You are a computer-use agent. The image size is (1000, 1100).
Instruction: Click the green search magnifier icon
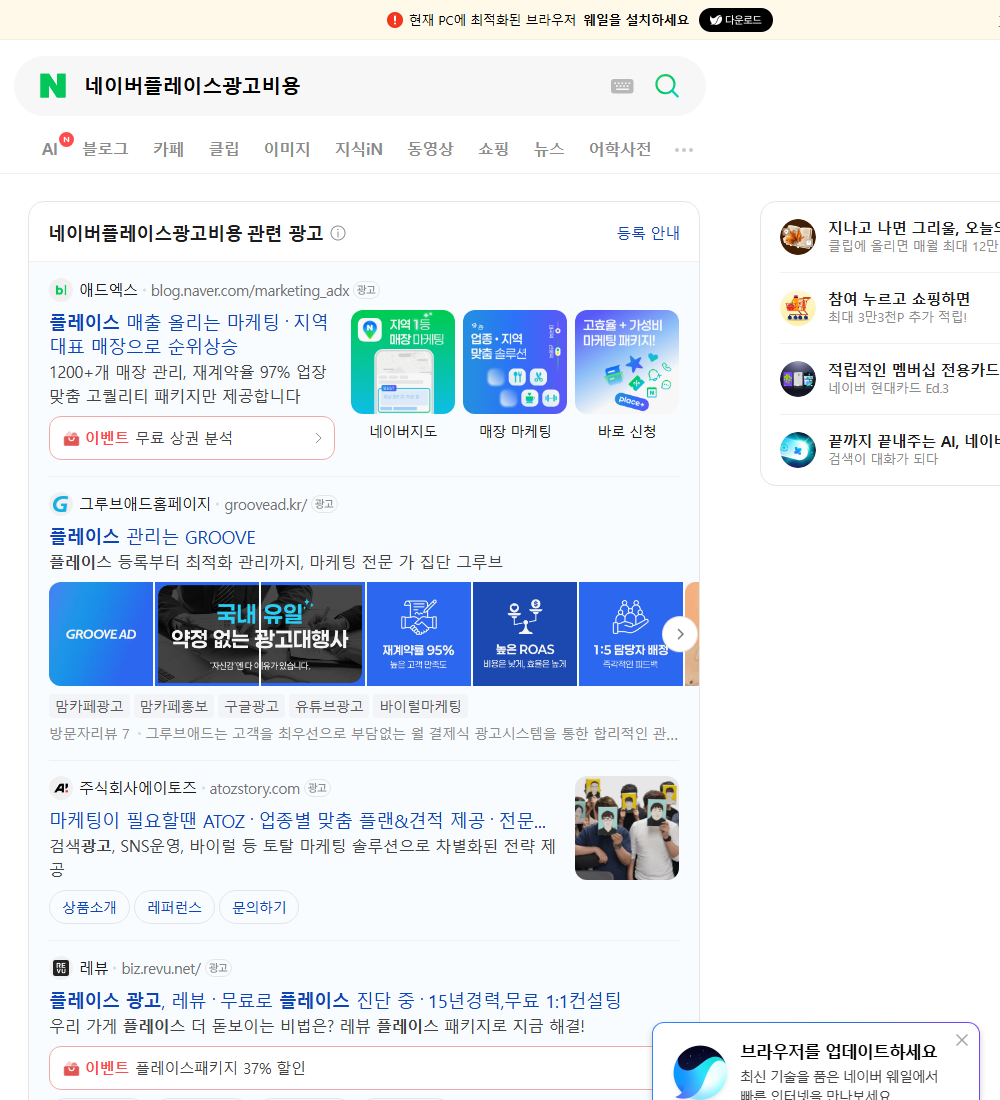tap(667, 86)
